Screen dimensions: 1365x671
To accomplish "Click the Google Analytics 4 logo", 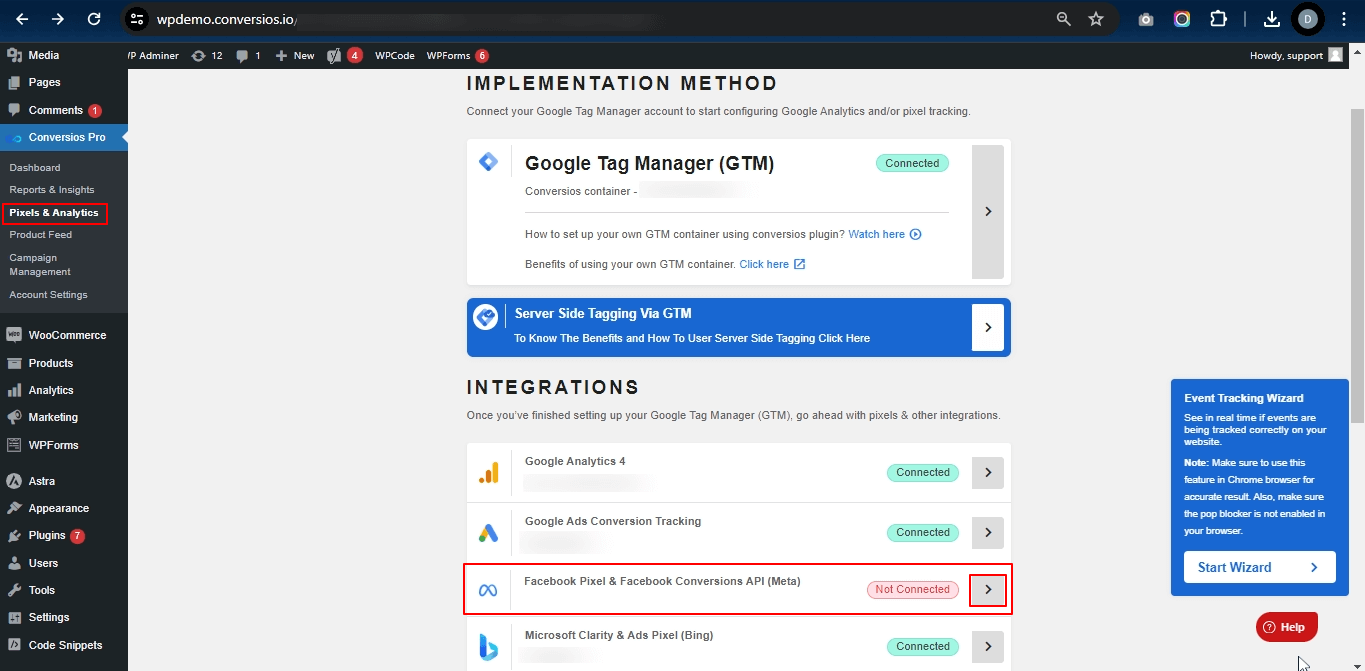I will point(488,473).
